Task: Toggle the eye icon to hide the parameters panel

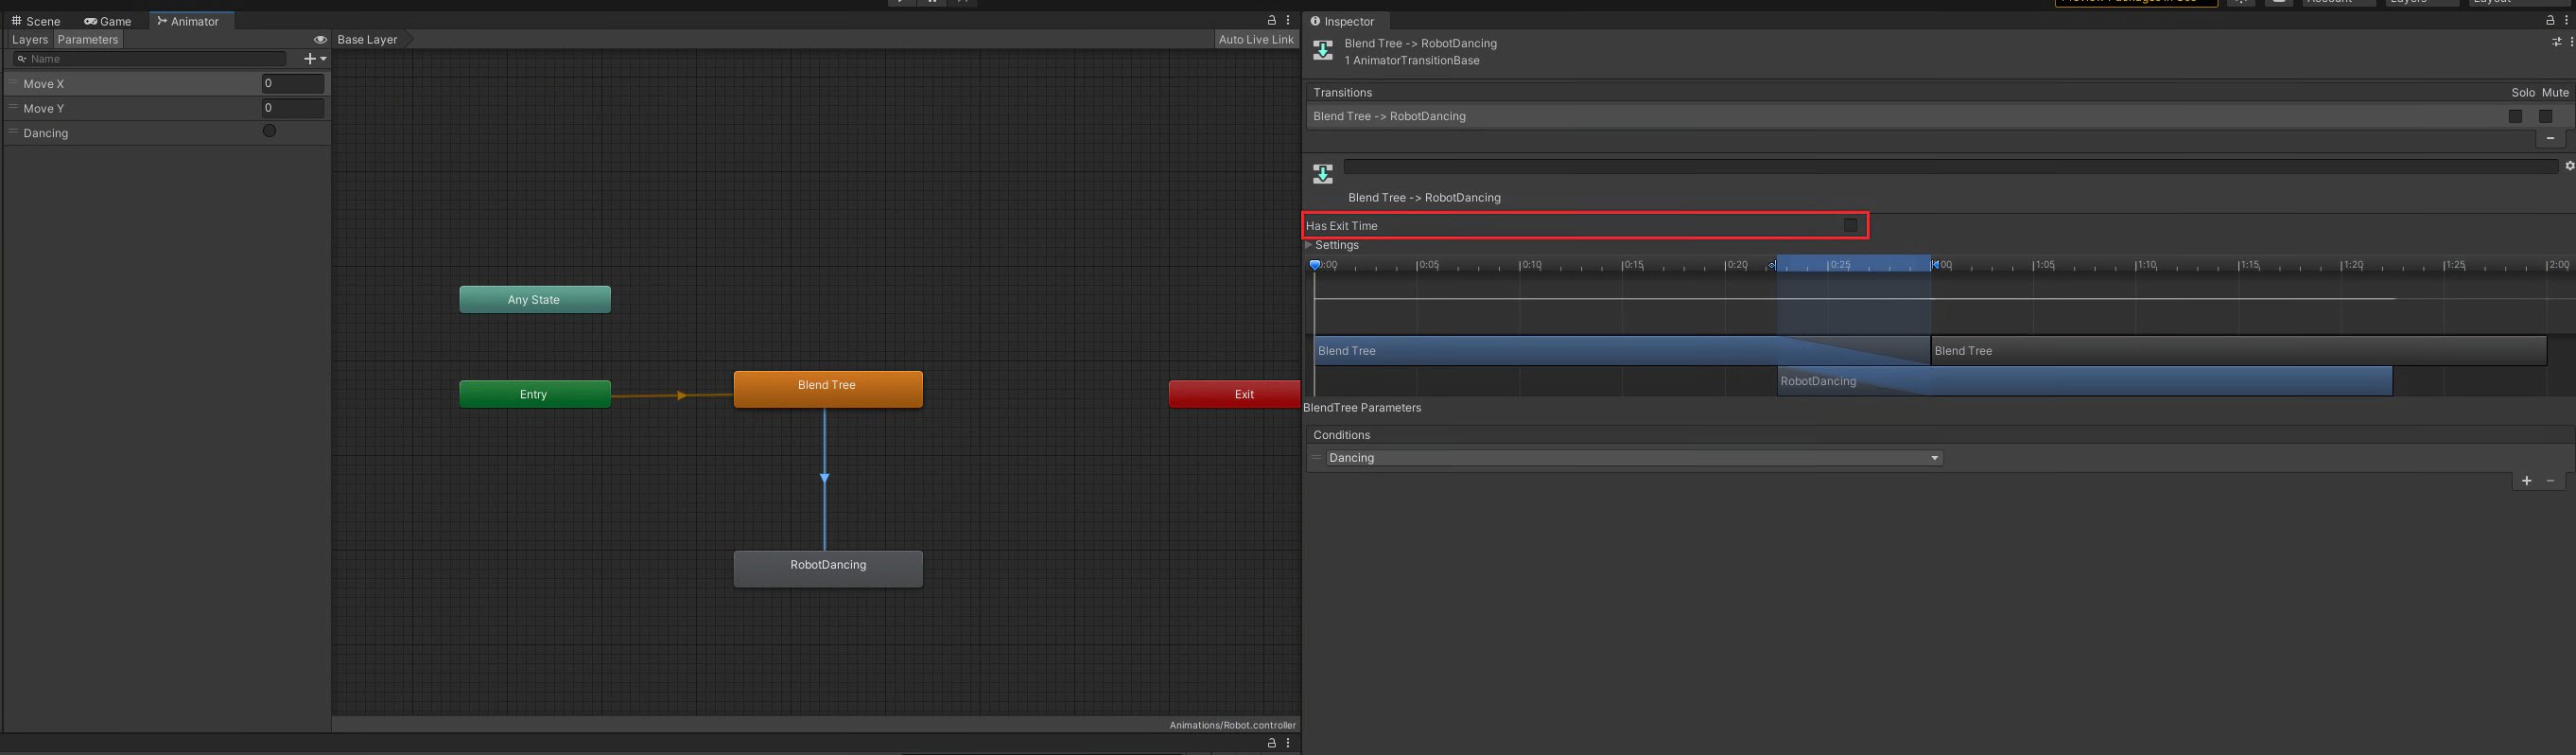Action: (320, 40)
